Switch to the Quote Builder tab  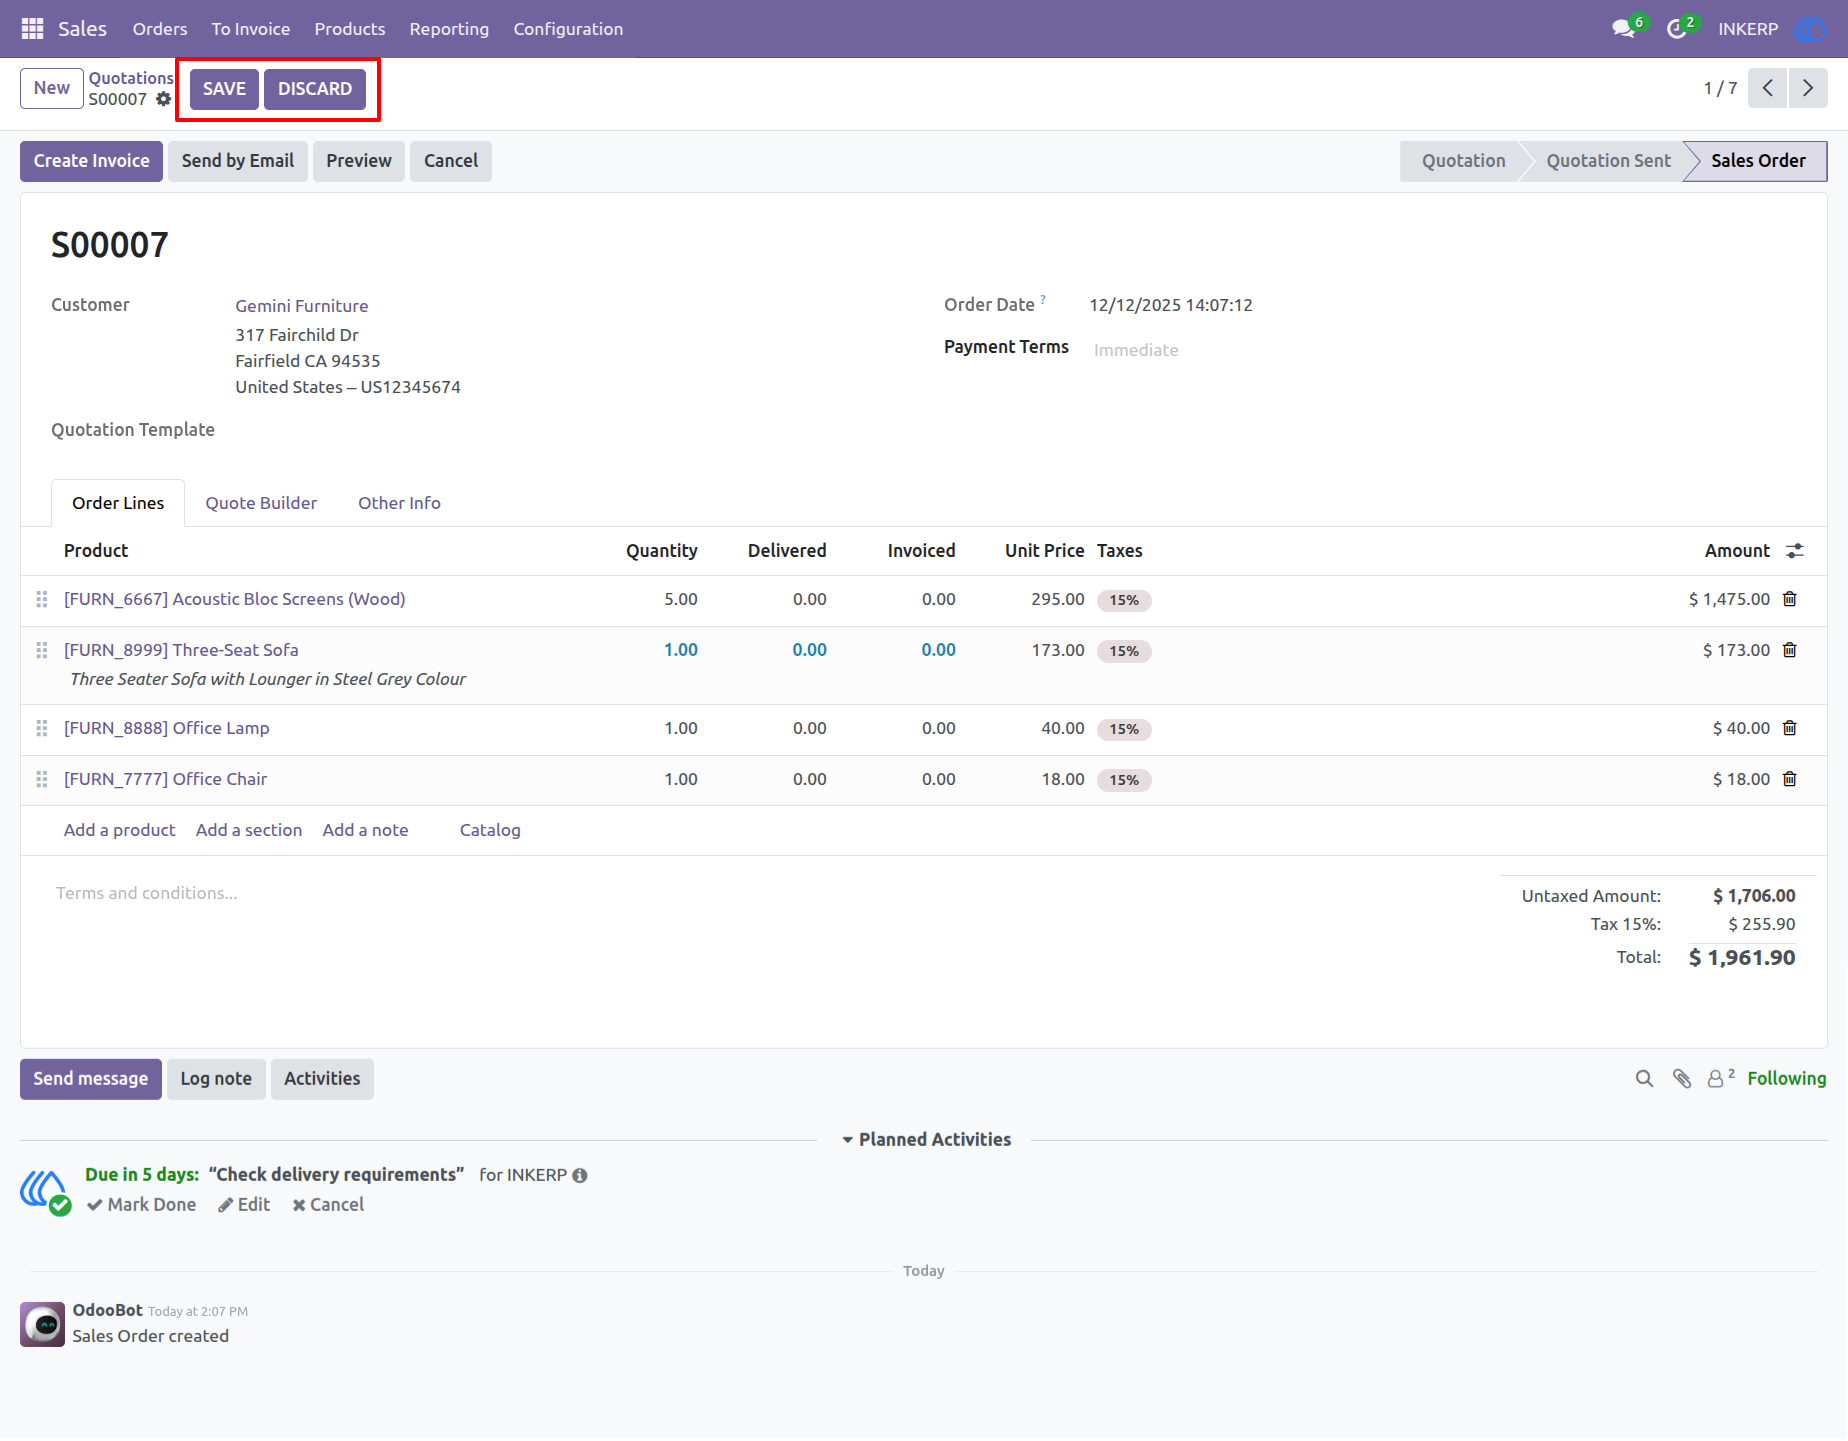pyautogui.click(x=261, y=503)
